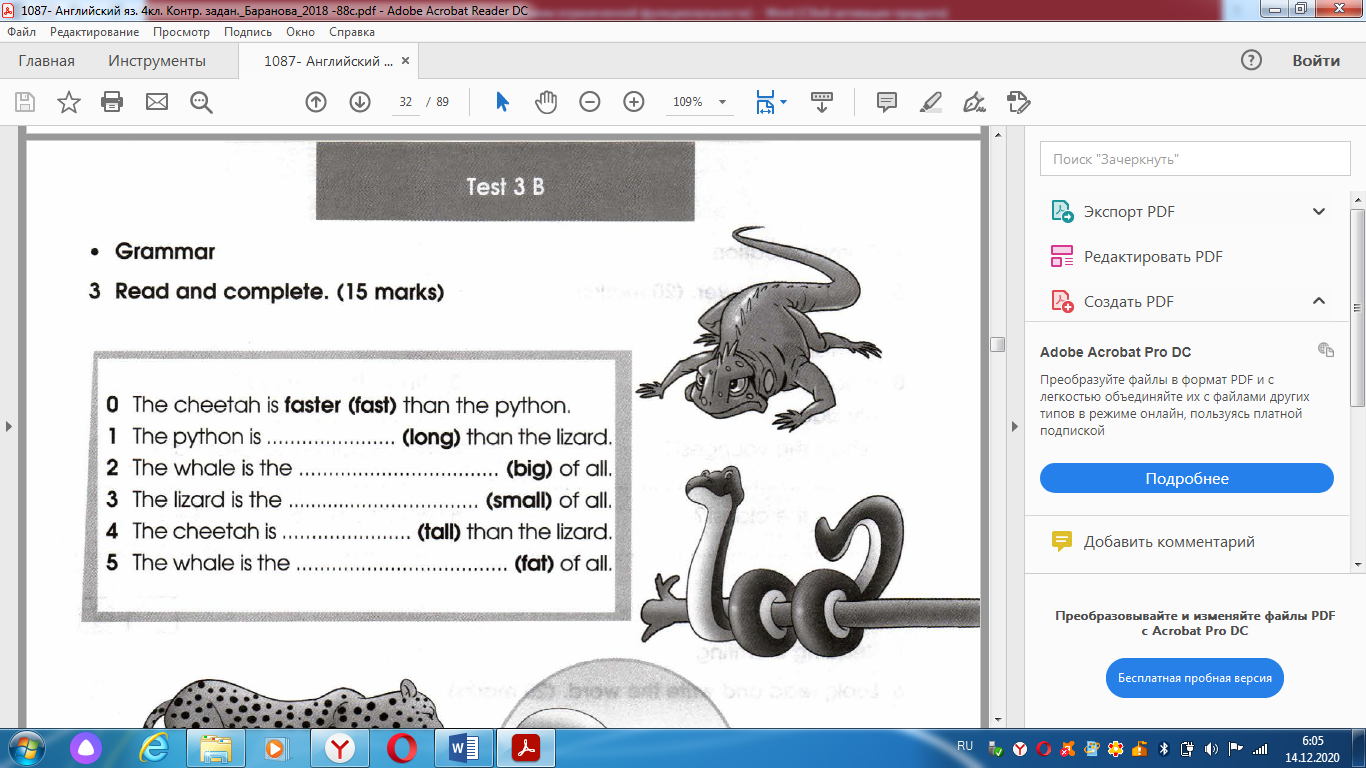Zoom out with the minus icon
The height and width of the screenshot is (768, 1366).
pos(590,102)
